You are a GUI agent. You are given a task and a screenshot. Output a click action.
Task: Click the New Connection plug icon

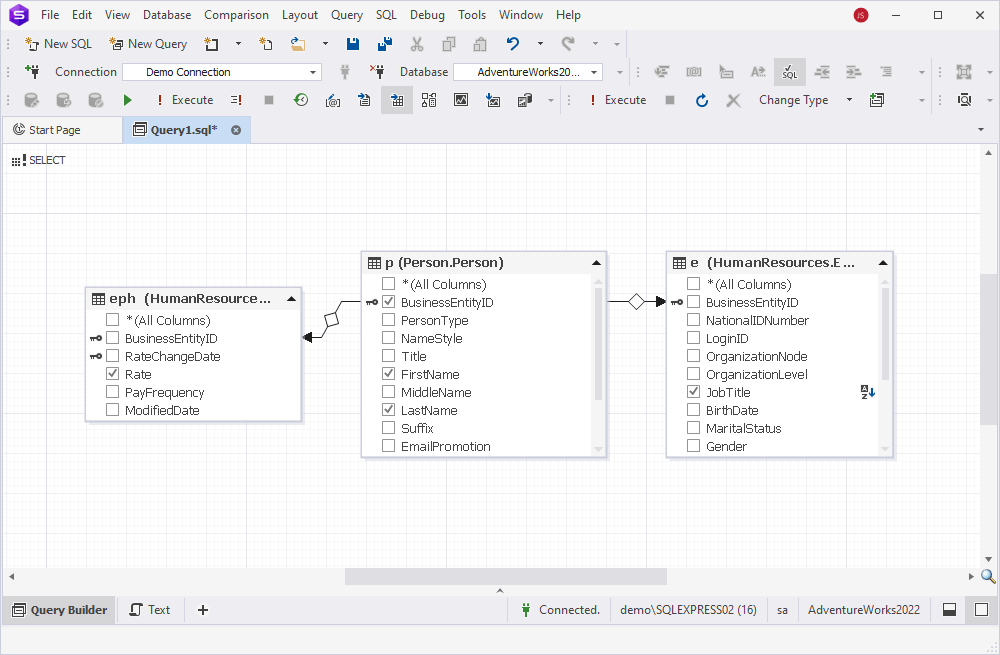click(33, 71)
